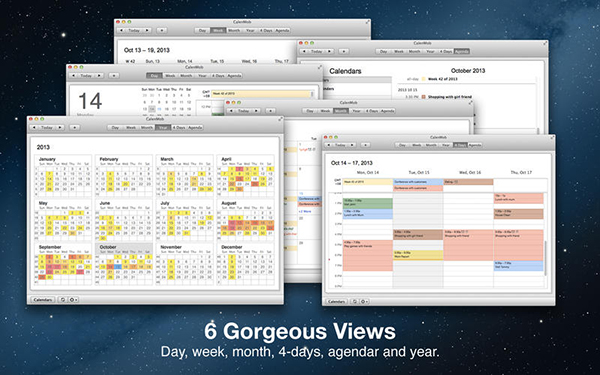Enter fullscreen from the Year view window
The height and width of the screenshot is (375, 600).
[x=280, y=119]
